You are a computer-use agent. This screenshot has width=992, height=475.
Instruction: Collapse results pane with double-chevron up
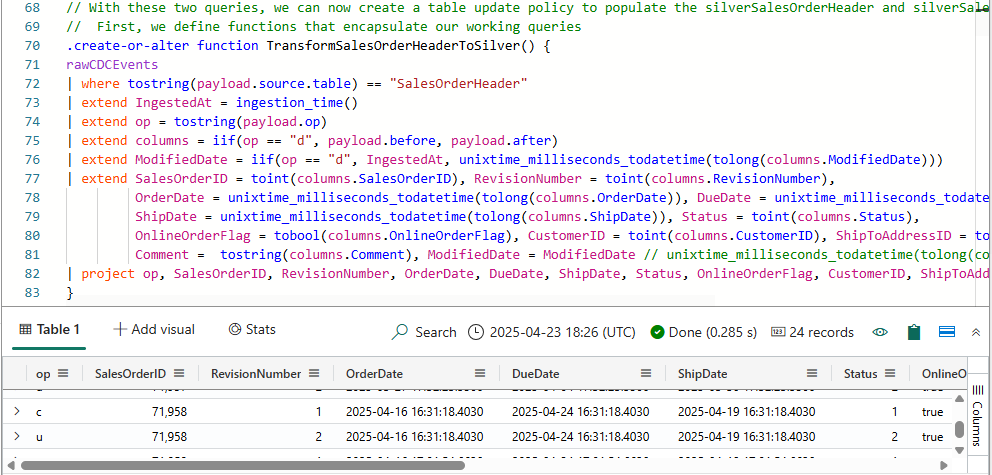[x=976, y=332]
